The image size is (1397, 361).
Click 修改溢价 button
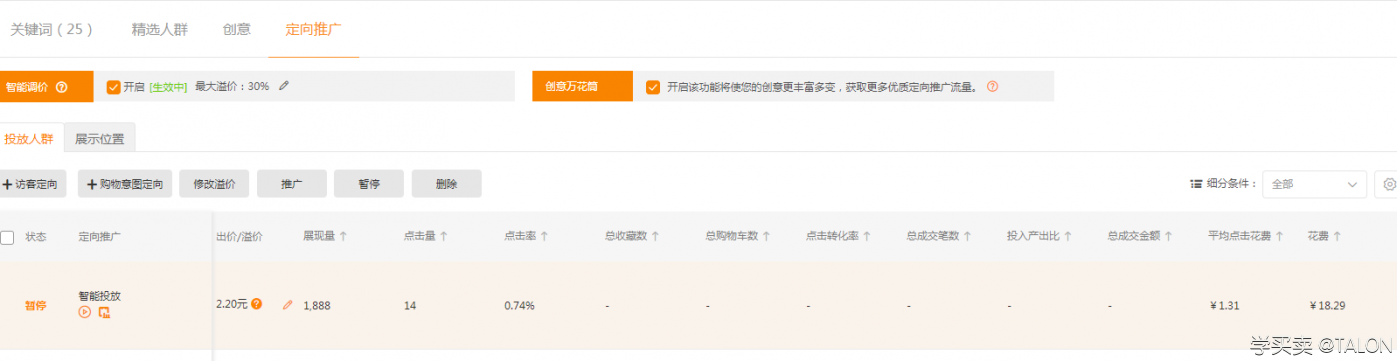(x=214, y=184)
